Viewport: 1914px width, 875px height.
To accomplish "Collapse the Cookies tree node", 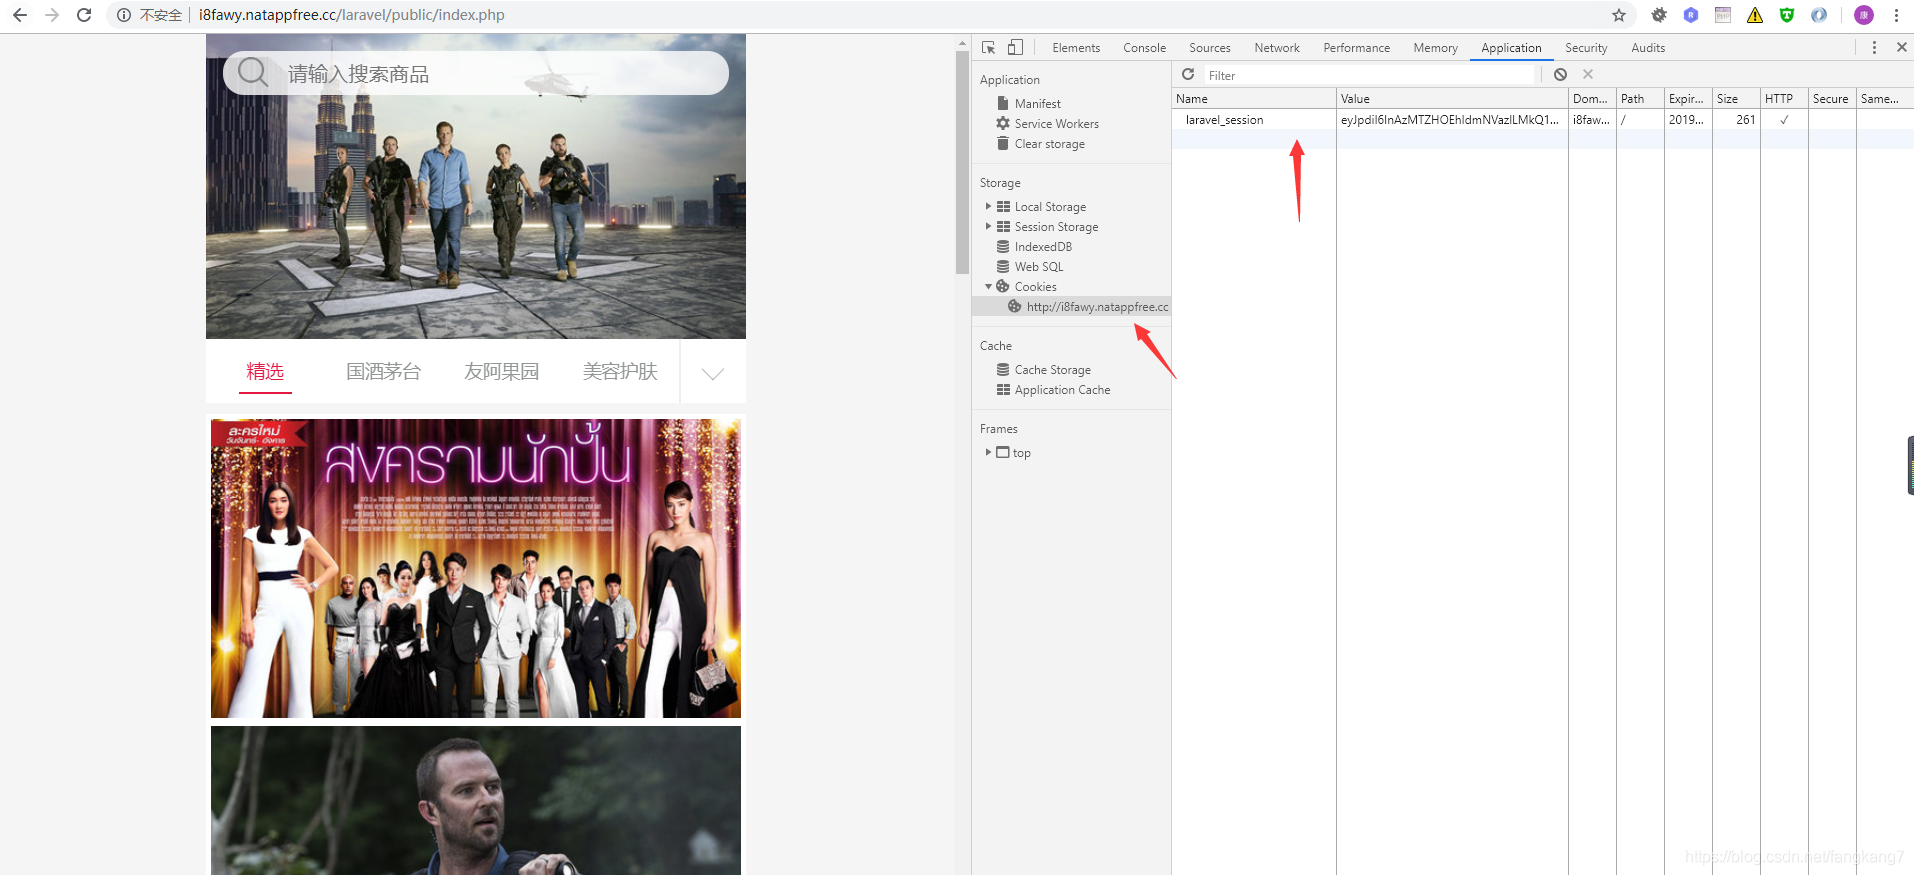I will (988, 286).
